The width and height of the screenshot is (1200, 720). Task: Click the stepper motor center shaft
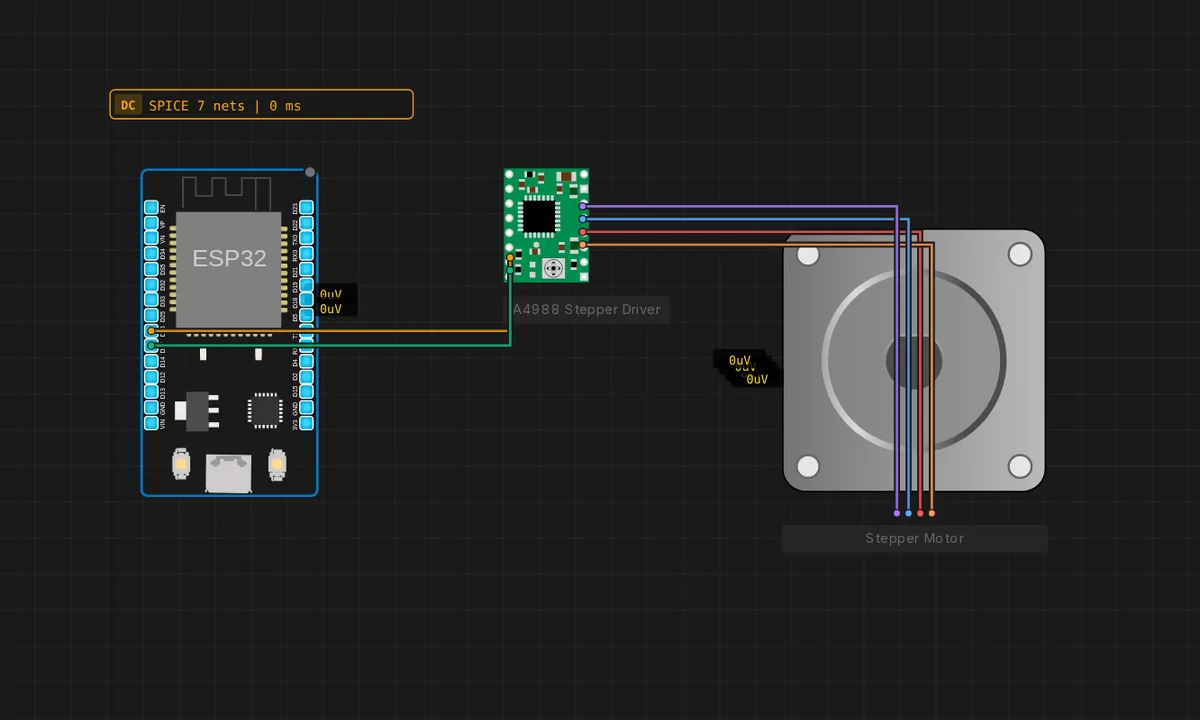click(914, 360)
